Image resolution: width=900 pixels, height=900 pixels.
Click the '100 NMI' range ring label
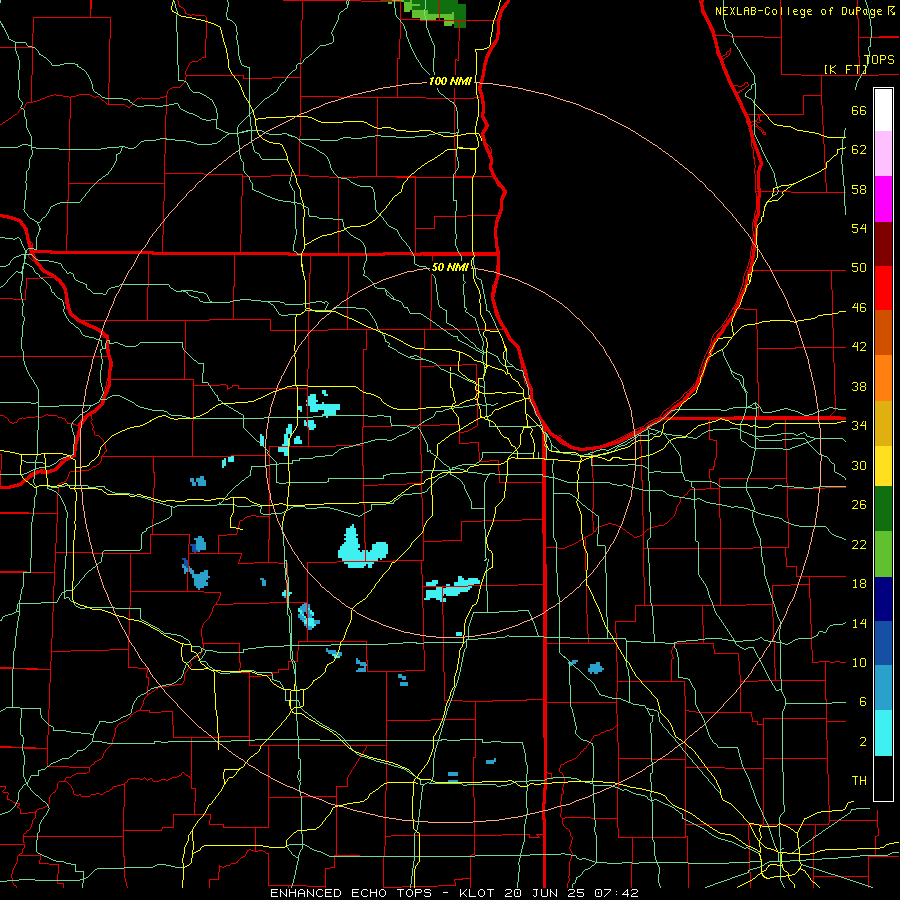point(450,82)
